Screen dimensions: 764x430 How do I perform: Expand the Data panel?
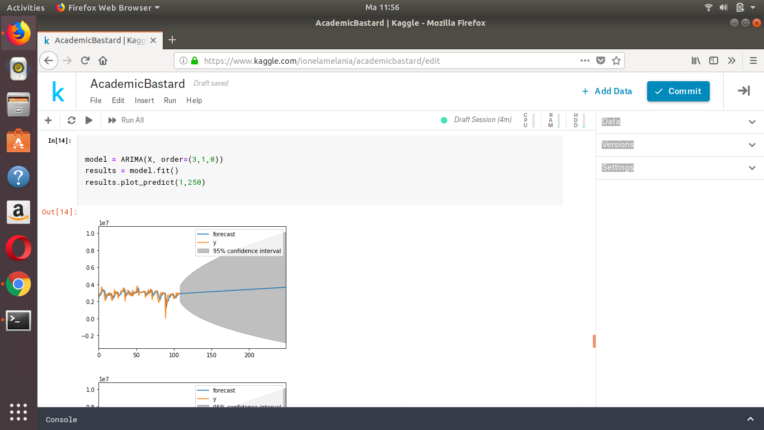point(680,122)
